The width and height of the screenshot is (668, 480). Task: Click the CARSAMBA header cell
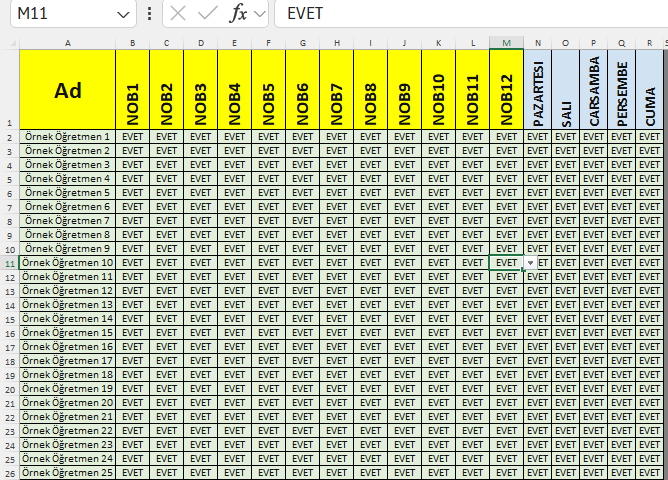[x=593, y=90]
